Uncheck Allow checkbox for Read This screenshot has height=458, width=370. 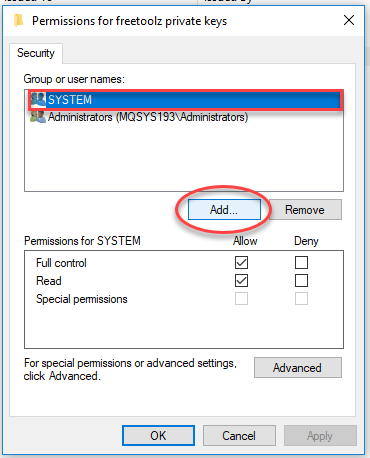coord(241,281)
